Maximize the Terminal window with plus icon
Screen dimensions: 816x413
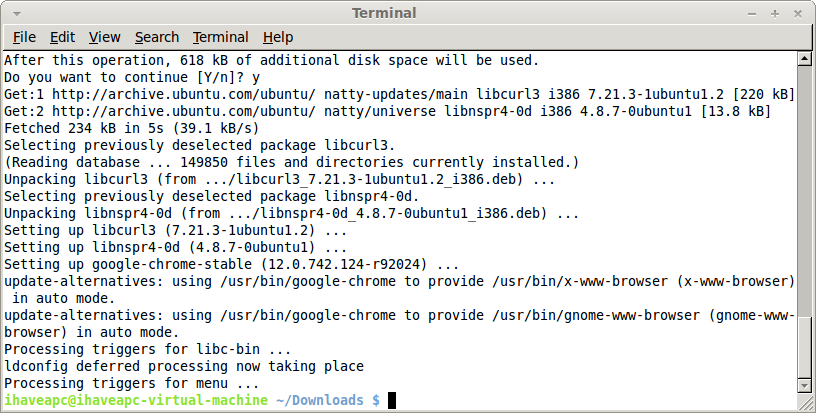pyautogui.click(x=775, y=14)
